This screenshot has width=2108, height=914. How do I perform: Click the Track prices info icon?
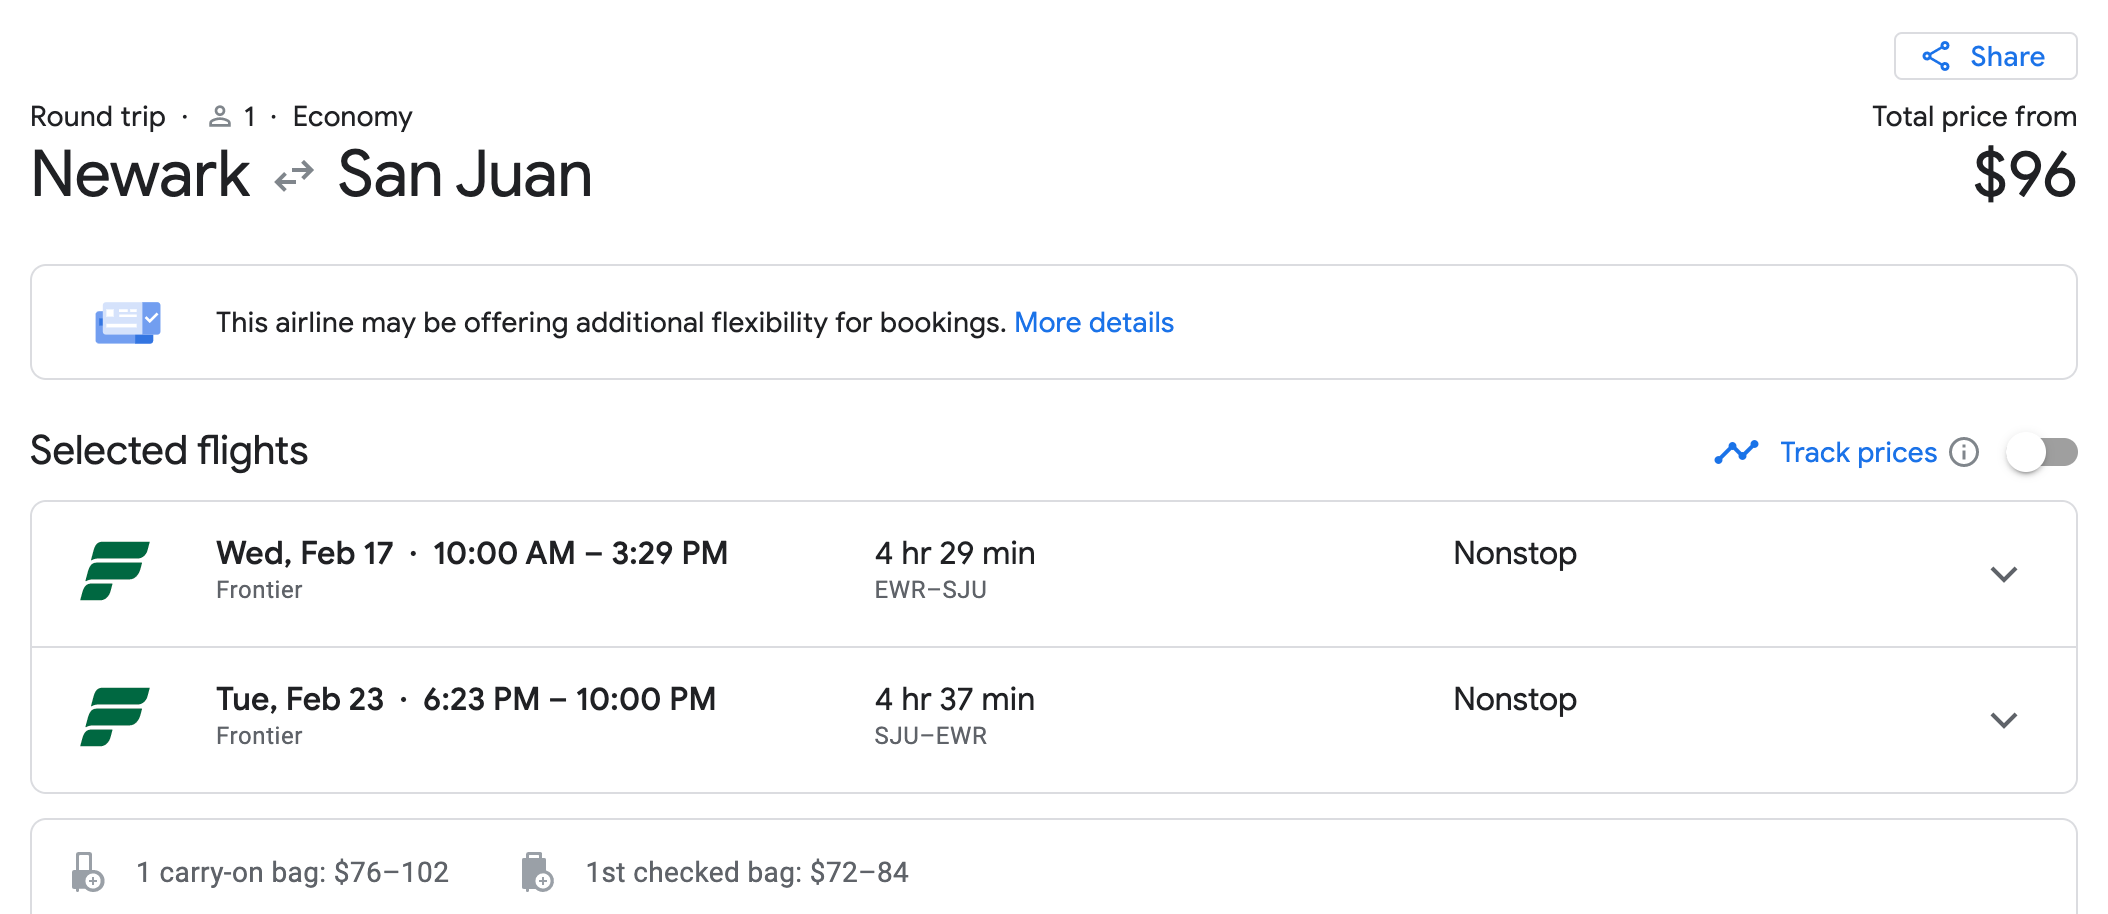click(x=1964, y=452)
